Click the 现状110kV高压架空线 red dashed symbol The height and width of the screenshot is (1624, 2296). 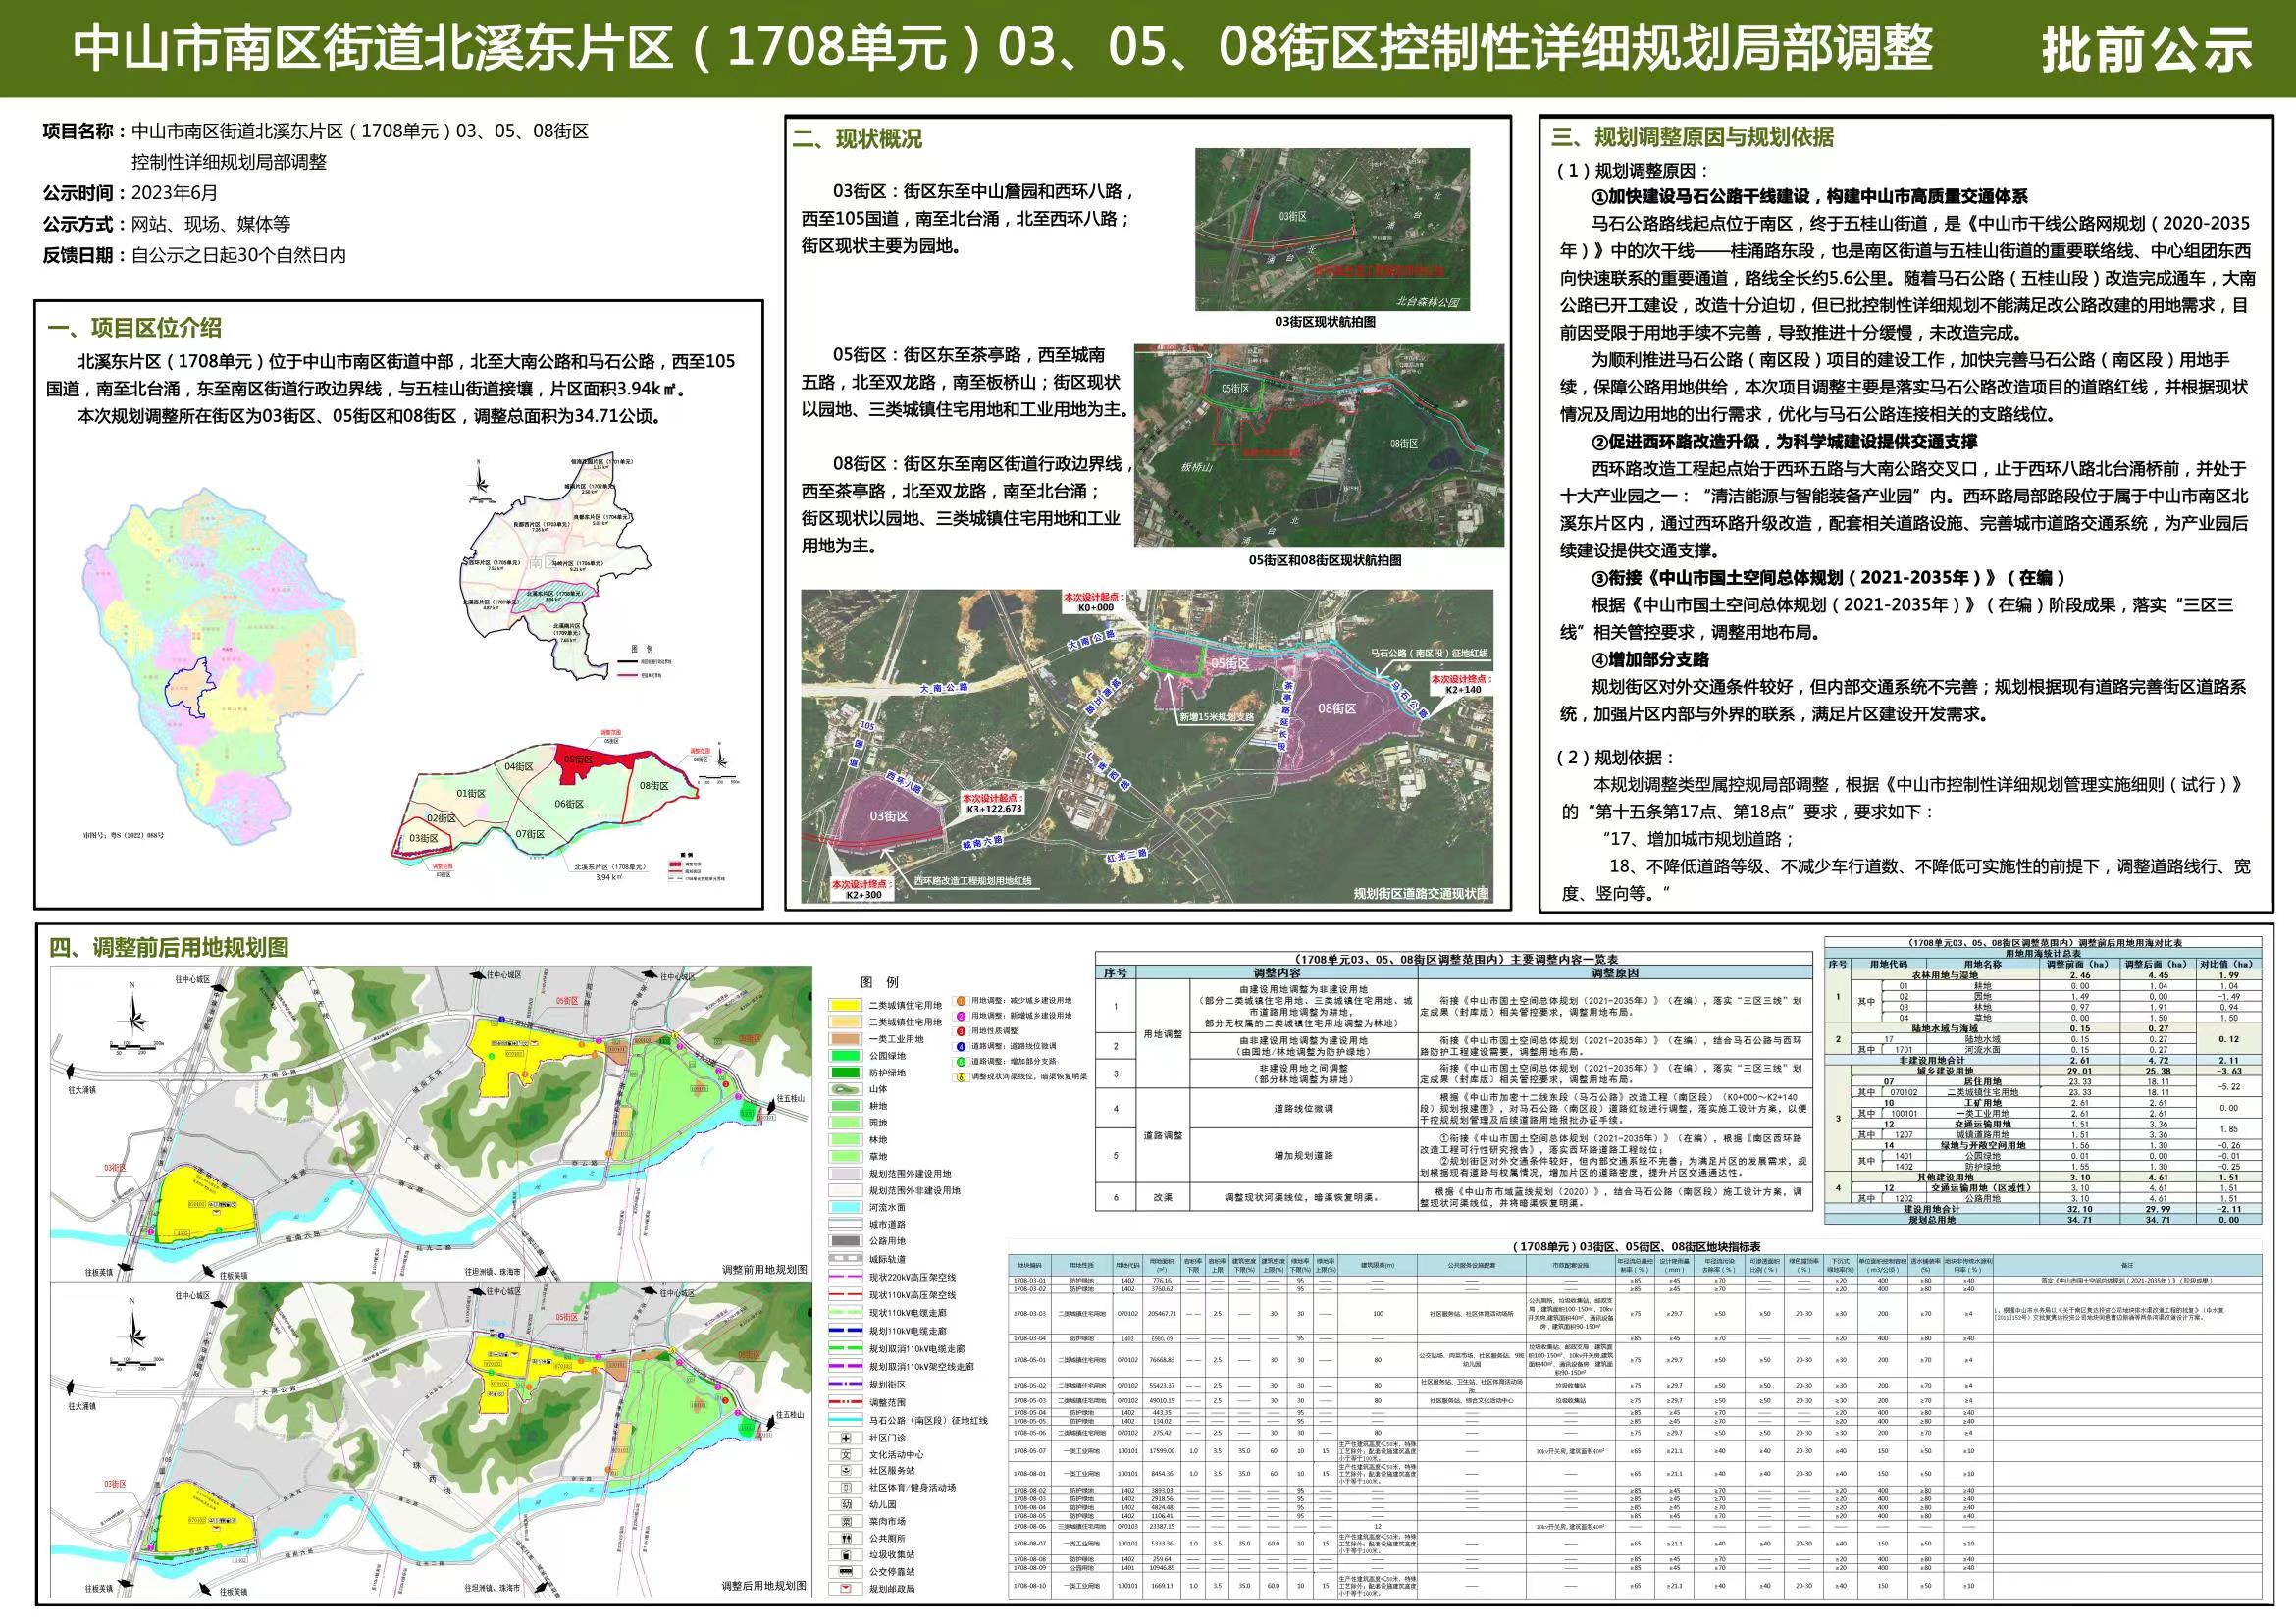pyautogui.click(x=846, y=1295)
